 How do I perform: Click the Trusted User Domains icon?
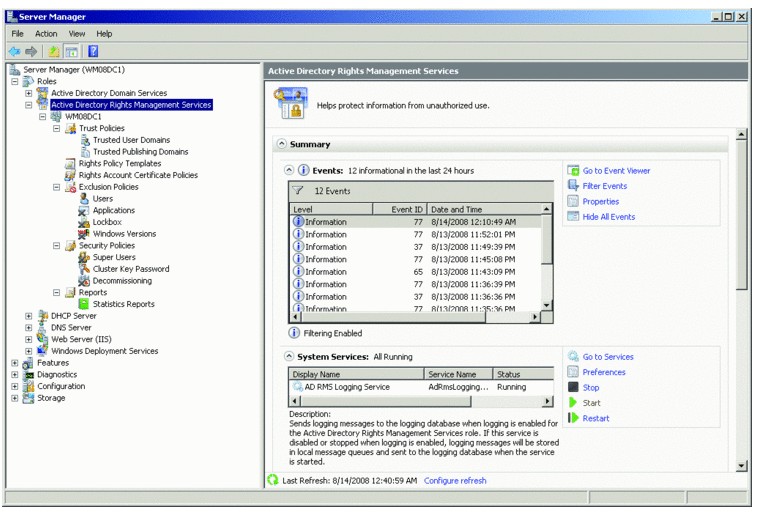[x=85, y=140]
